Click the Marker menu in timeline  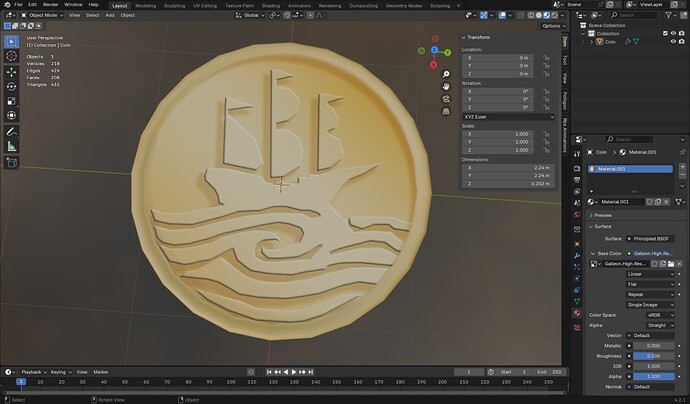click(x=101, y=372)
